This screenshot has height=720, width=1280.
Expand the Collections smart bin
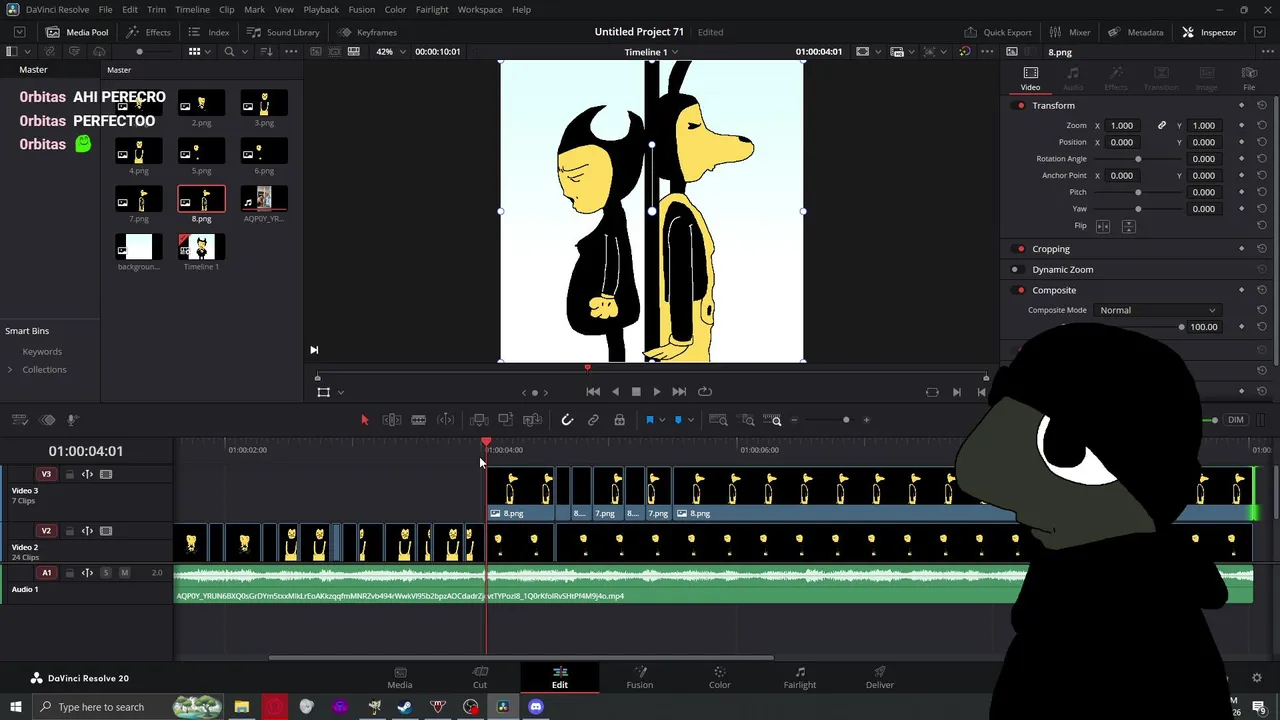[10, 370]
